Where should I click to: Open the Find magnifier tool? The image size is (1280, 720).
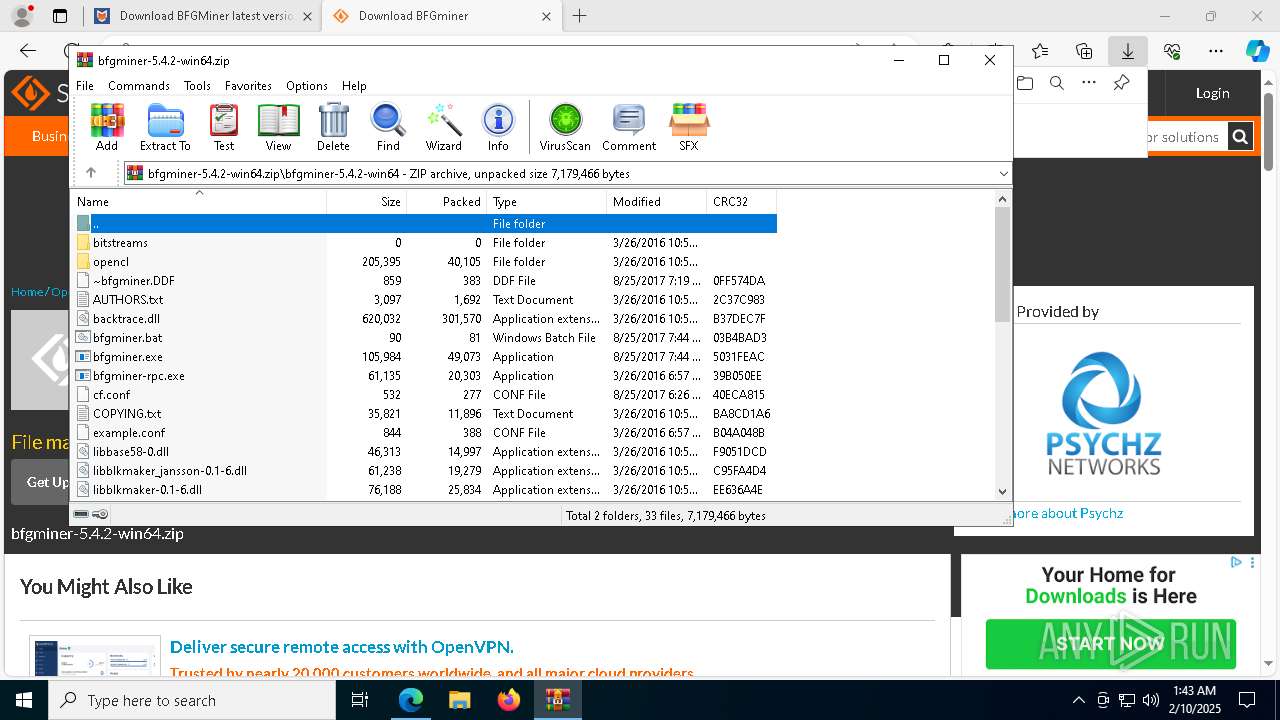pyautogui.click(x=388, y=127)
